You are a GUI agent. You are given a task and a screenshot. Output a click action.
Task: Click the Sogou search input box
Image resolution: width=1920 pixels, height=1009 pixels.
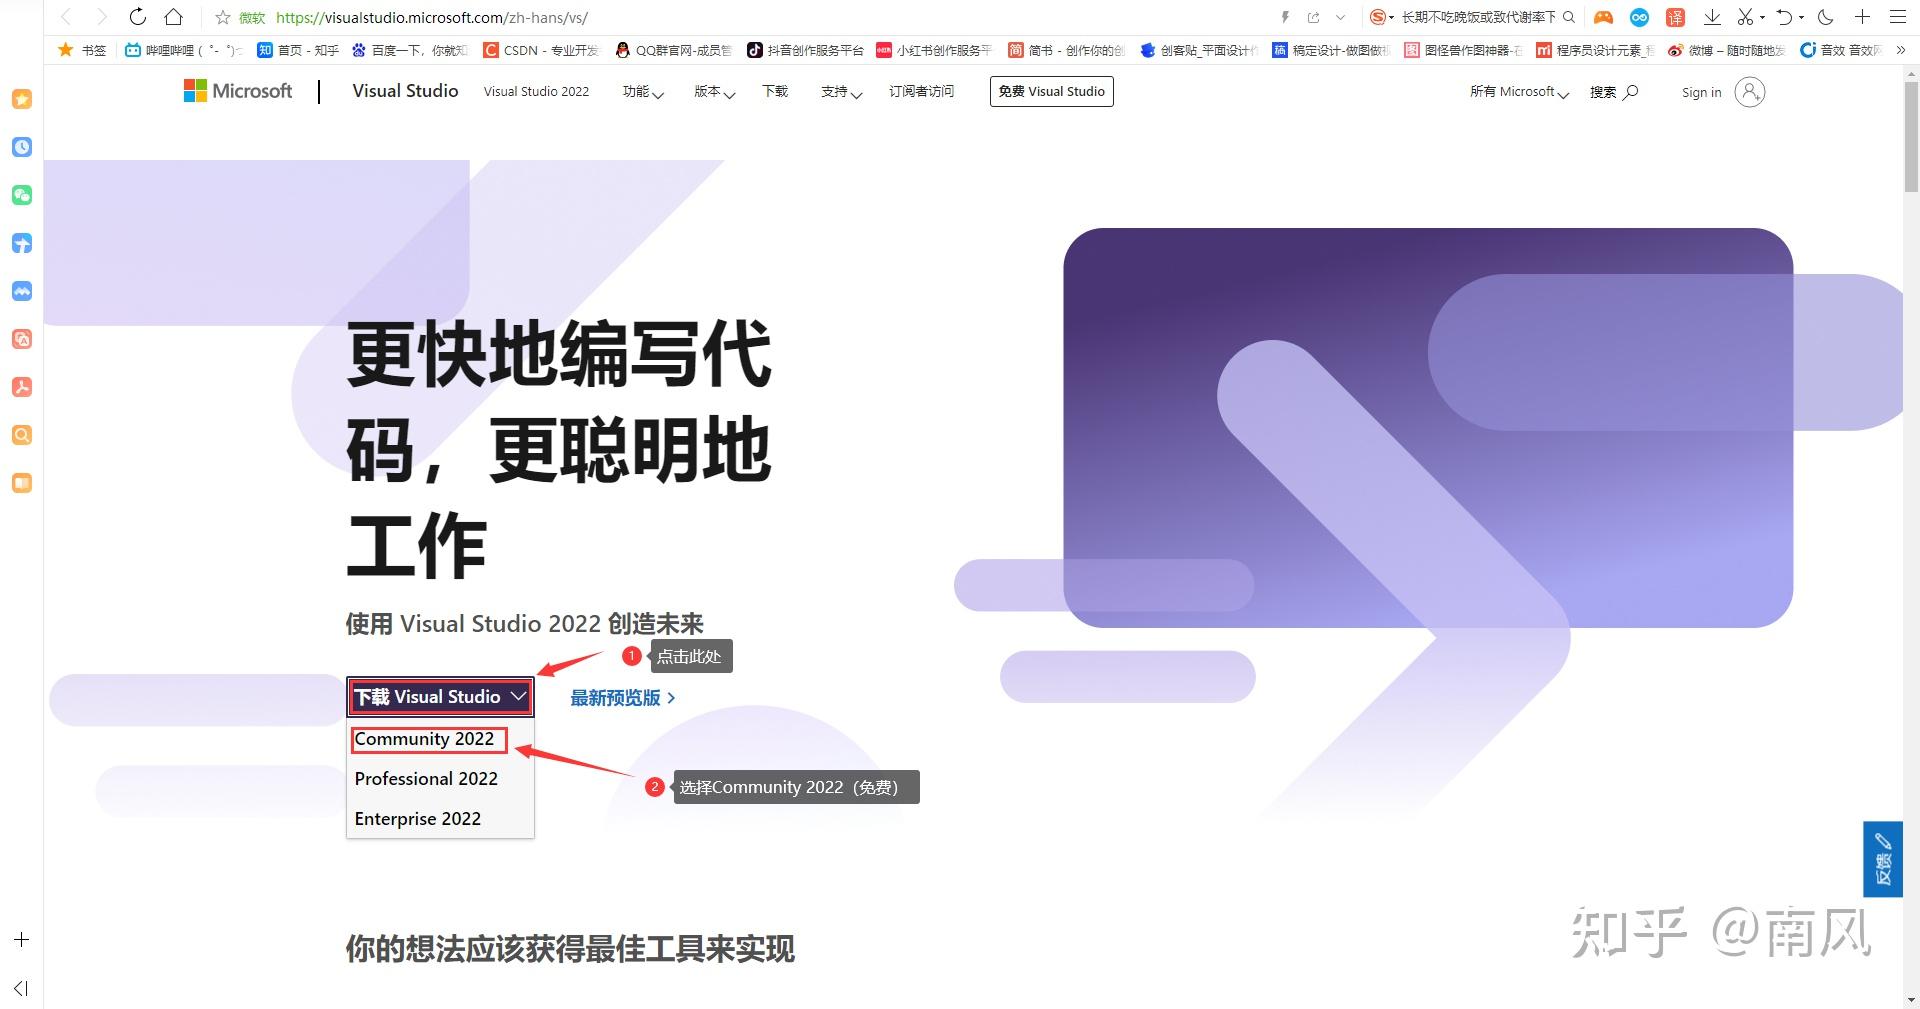[1478, 17]
